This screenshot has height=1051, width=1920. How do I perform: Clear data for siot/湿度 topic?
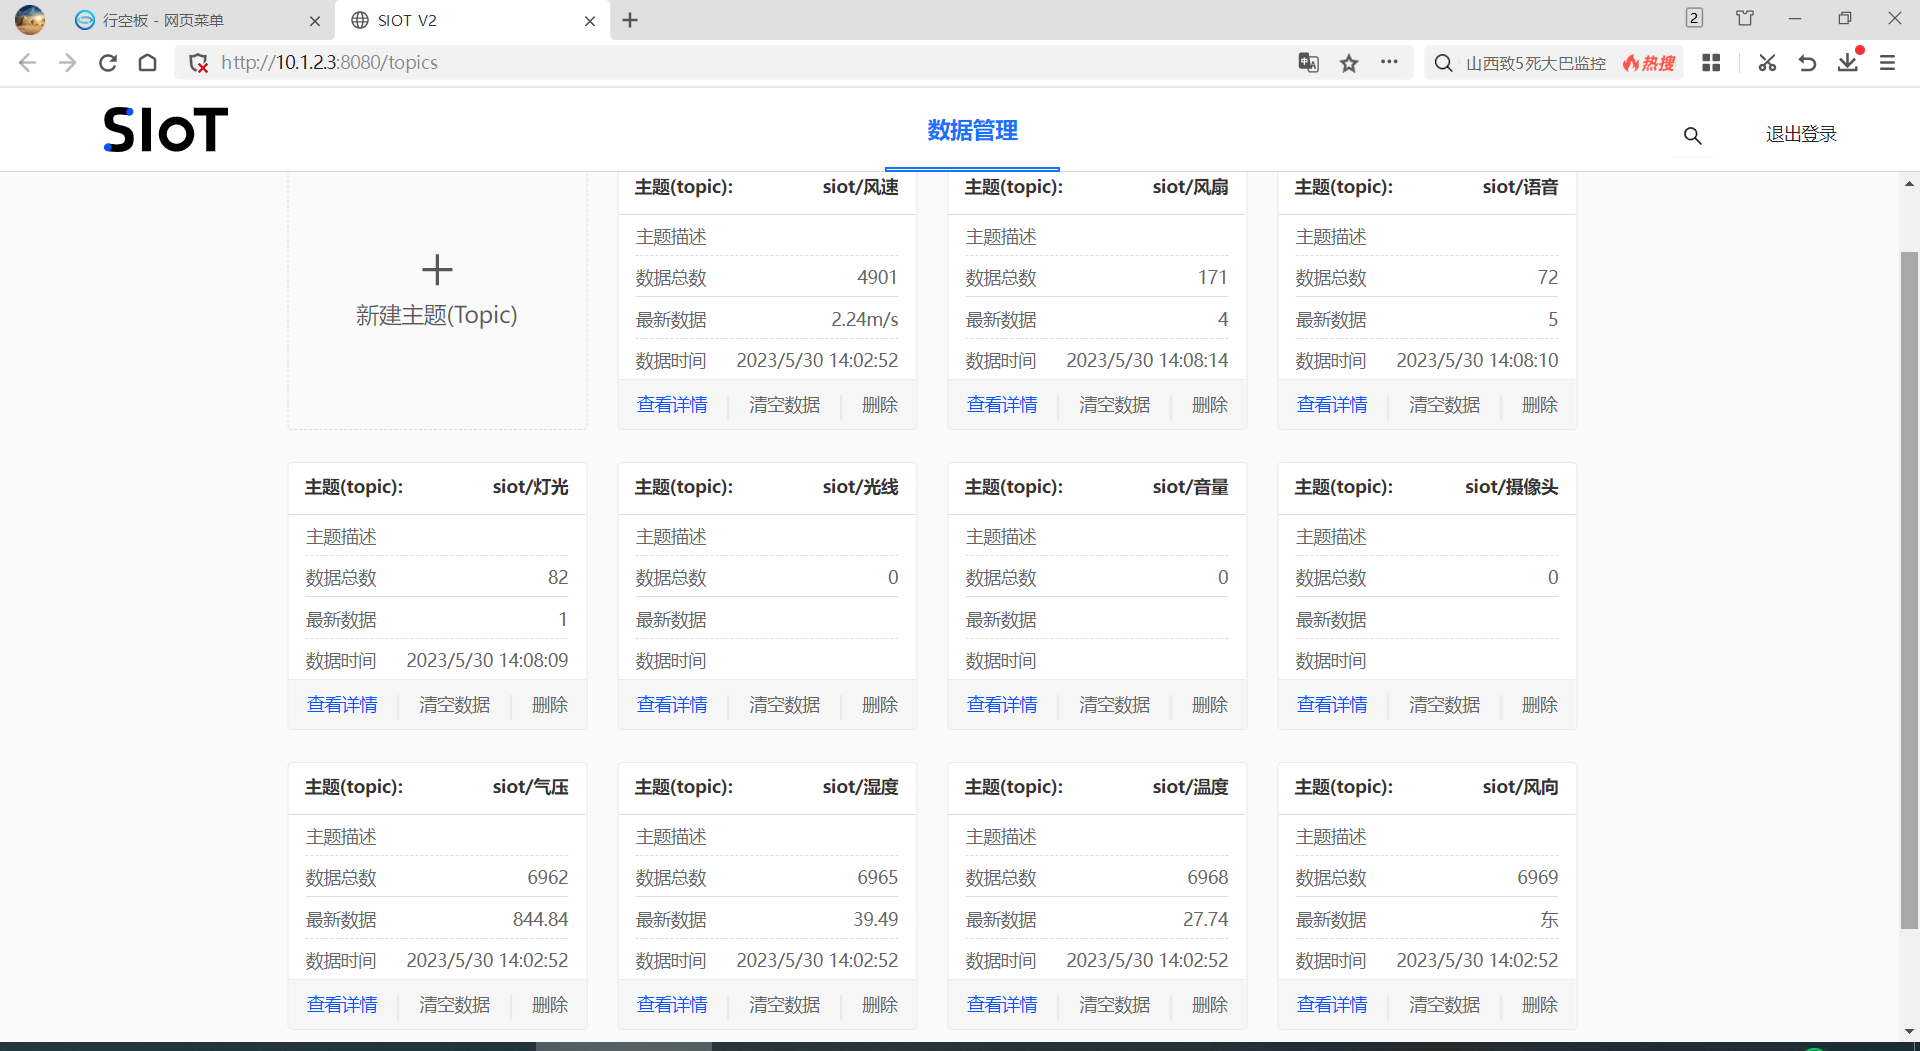click(x=785, y=1005)
